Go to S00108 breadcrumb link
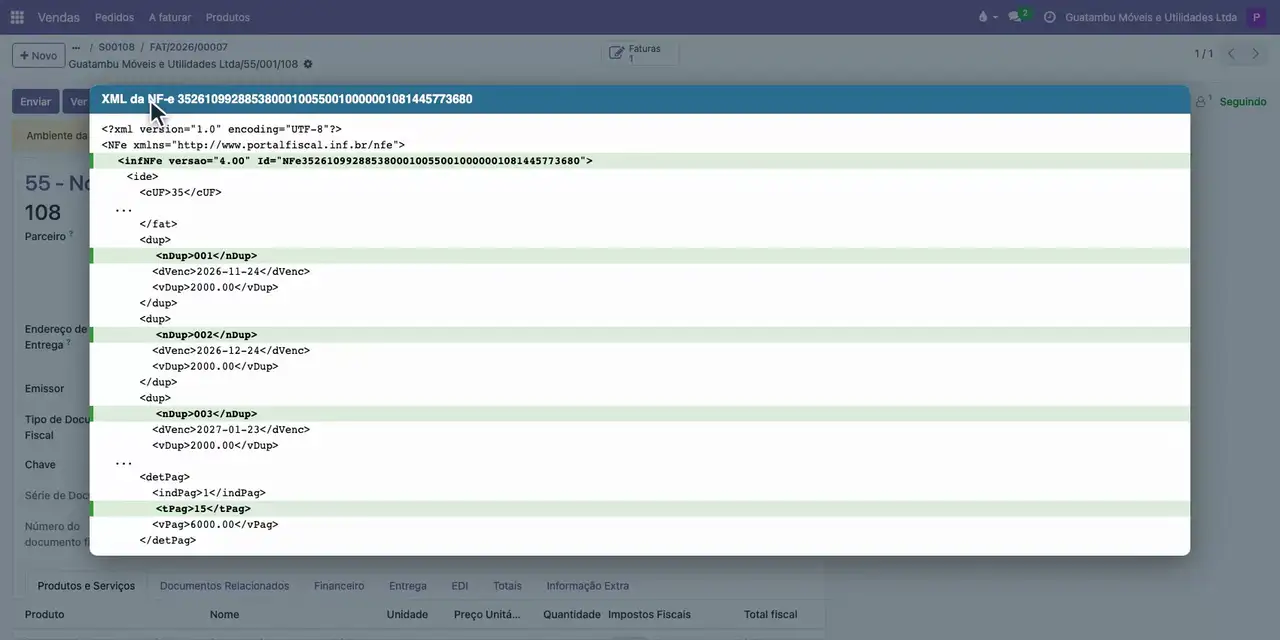Viewport: 1280px width, 640px height. 116,47
